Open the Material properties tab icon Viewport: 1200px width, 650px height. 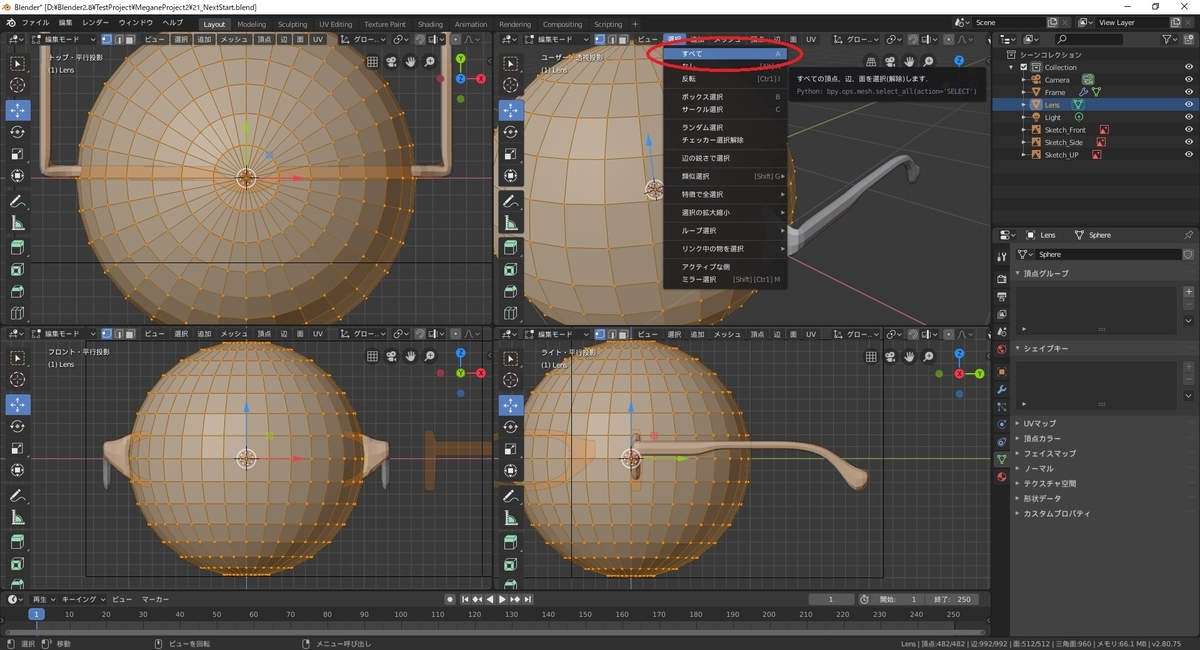click(x=1001, y=476)
